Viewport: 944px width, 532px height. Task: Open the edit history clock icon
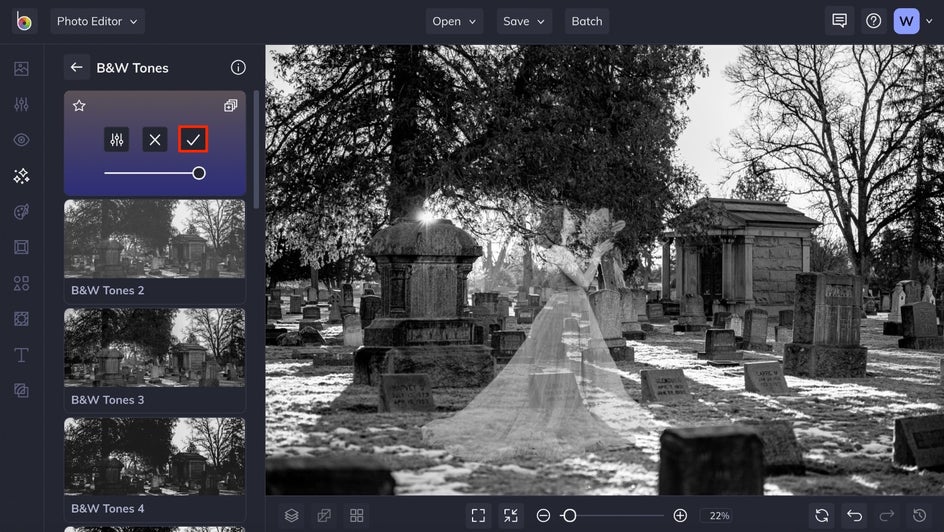pyautogui.click(x=919, y=515)
